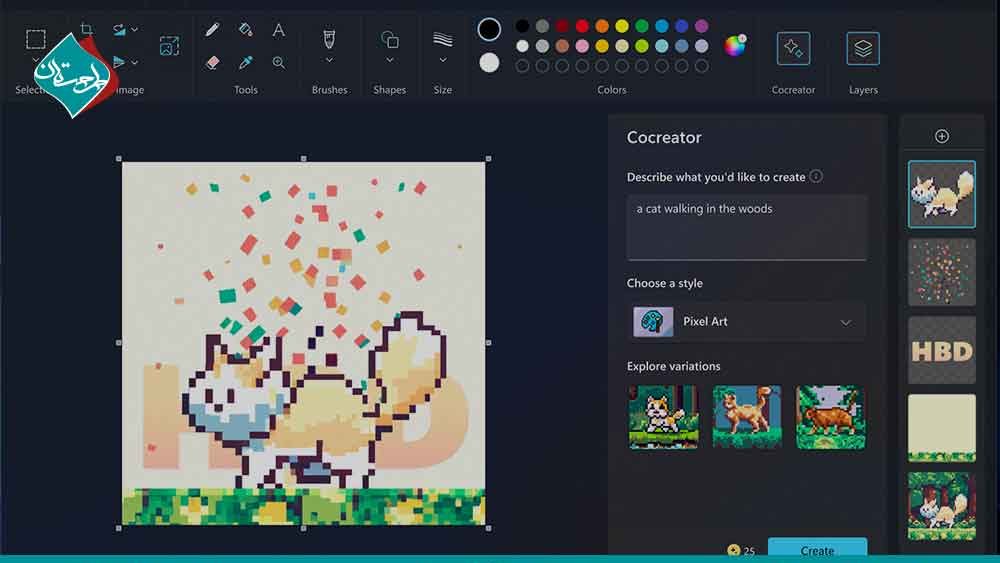Open the Flip options chevron

tap(135, 62)
